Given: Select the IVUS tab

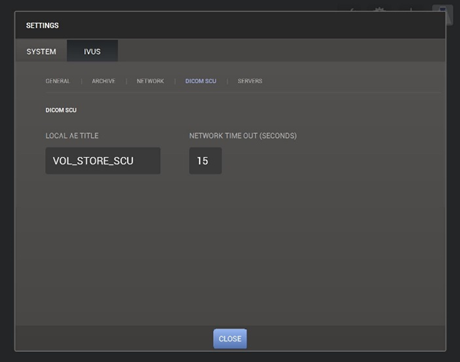Looking at the screenshot, I should [x=92, y=51].
